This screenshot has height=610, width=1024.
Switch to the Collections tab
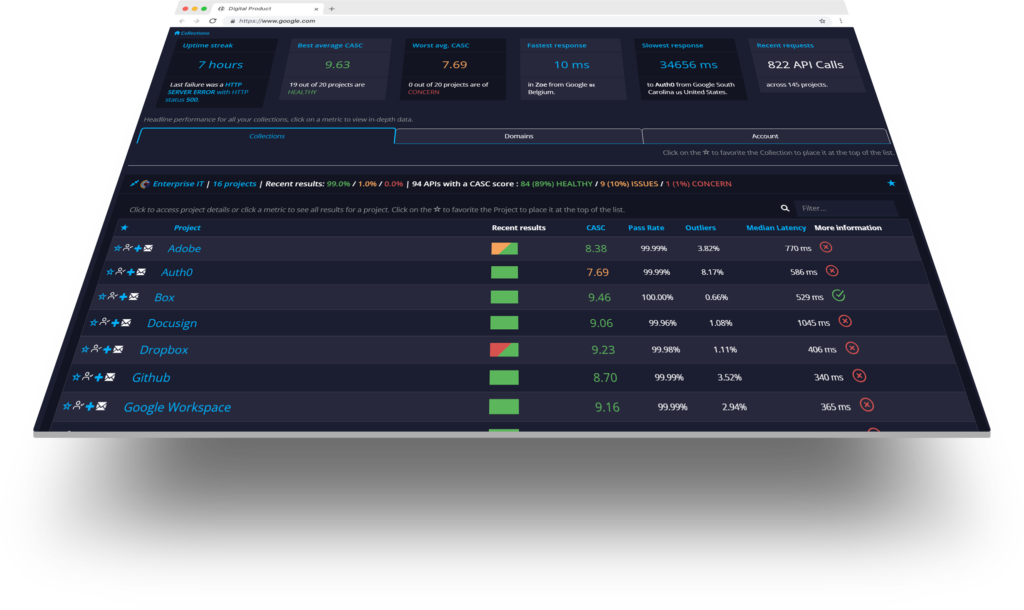click(x=266, y=136)
